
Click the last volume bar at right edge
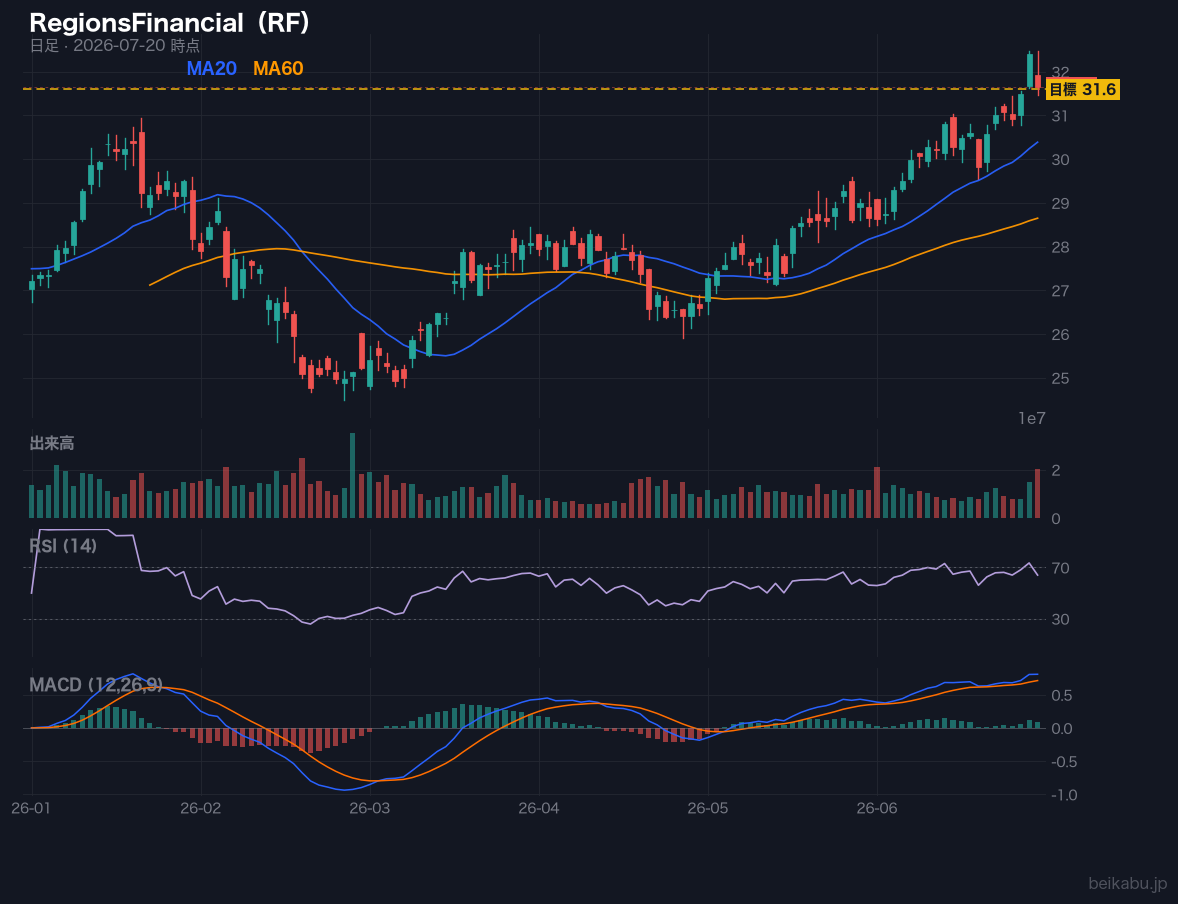[1038, 493]
